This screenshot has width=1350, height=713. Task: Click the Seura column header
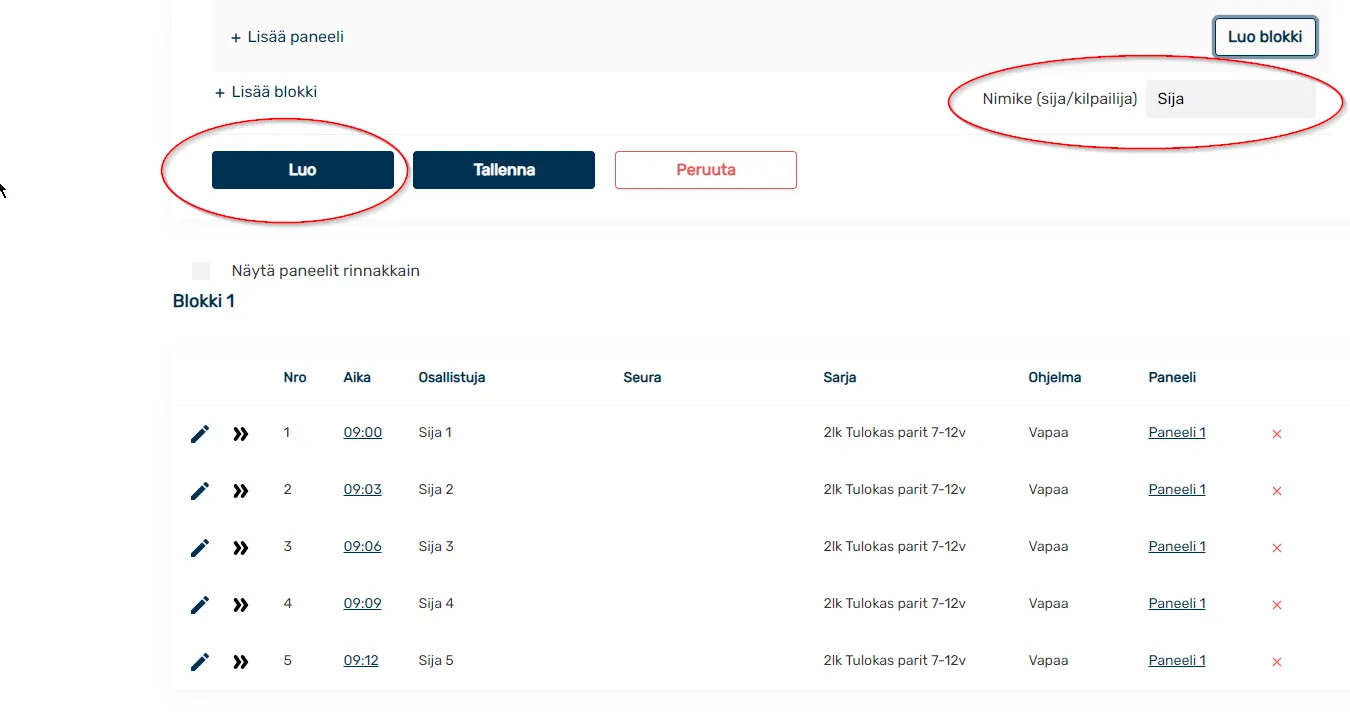[x=642, y=378]
